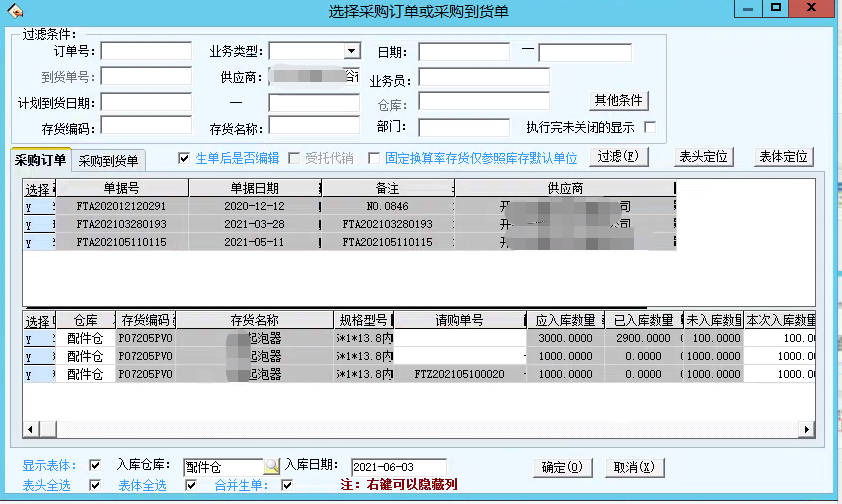This screenshot has height=504, width=842.
Task: Click 应入库数量 column header
Action: click(x=565, y=320)
